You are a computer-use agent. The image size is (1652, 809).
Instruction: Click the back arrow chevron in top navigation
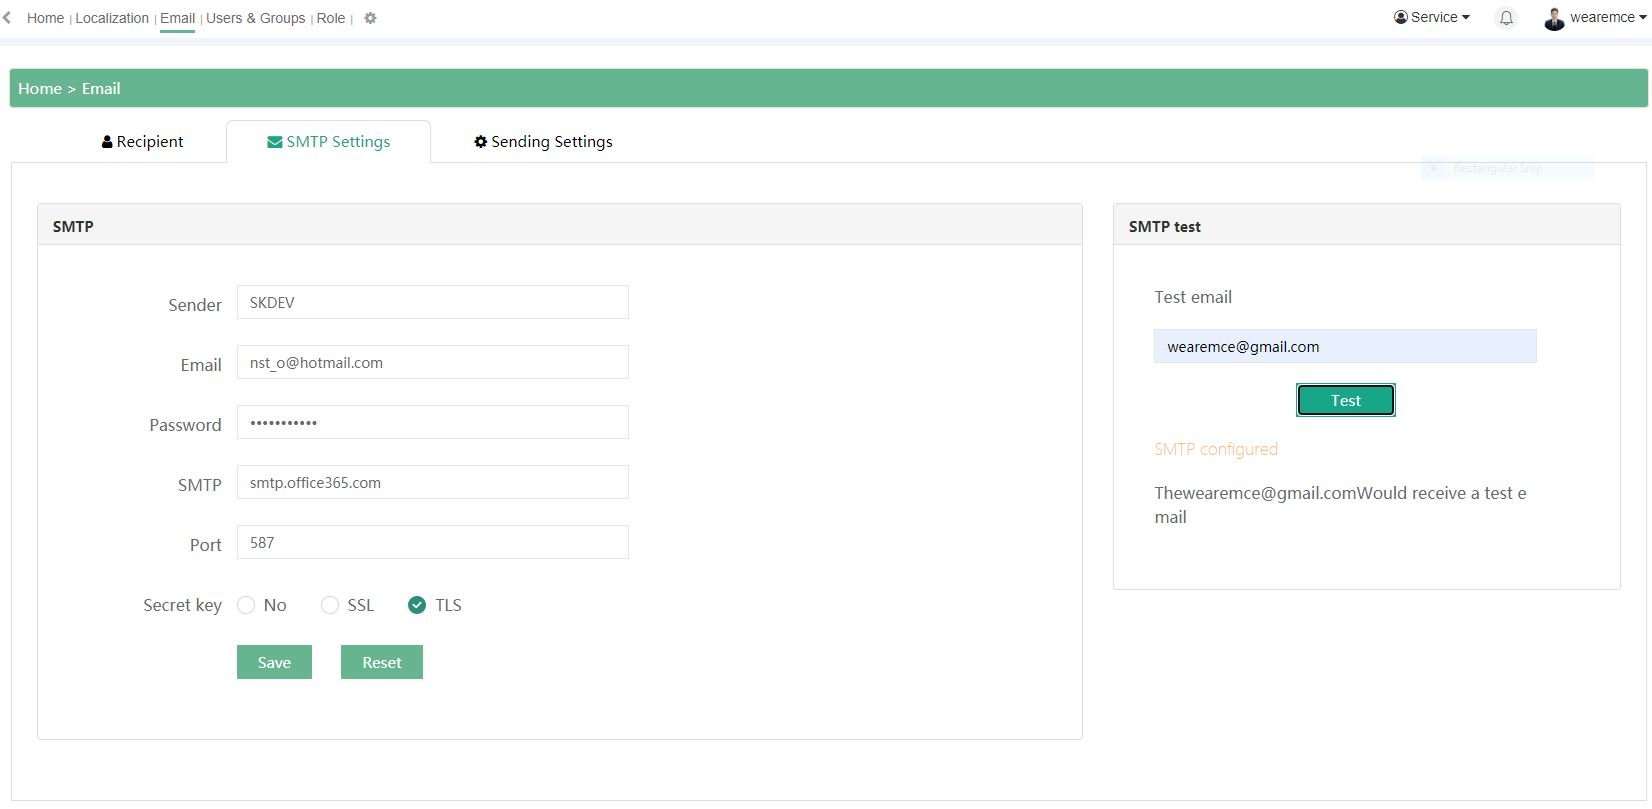click(x=7, y=18)
